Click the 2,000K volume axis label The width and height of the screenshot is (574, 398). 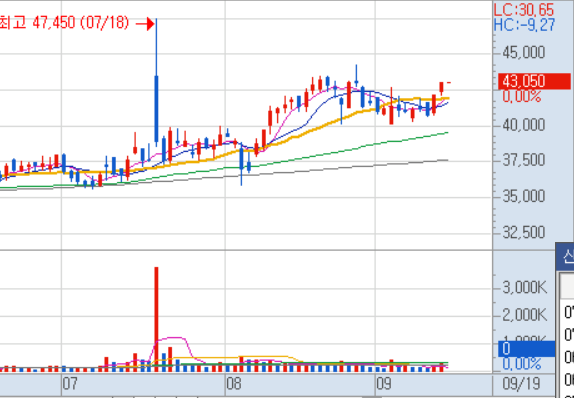(x=525, y=315)
